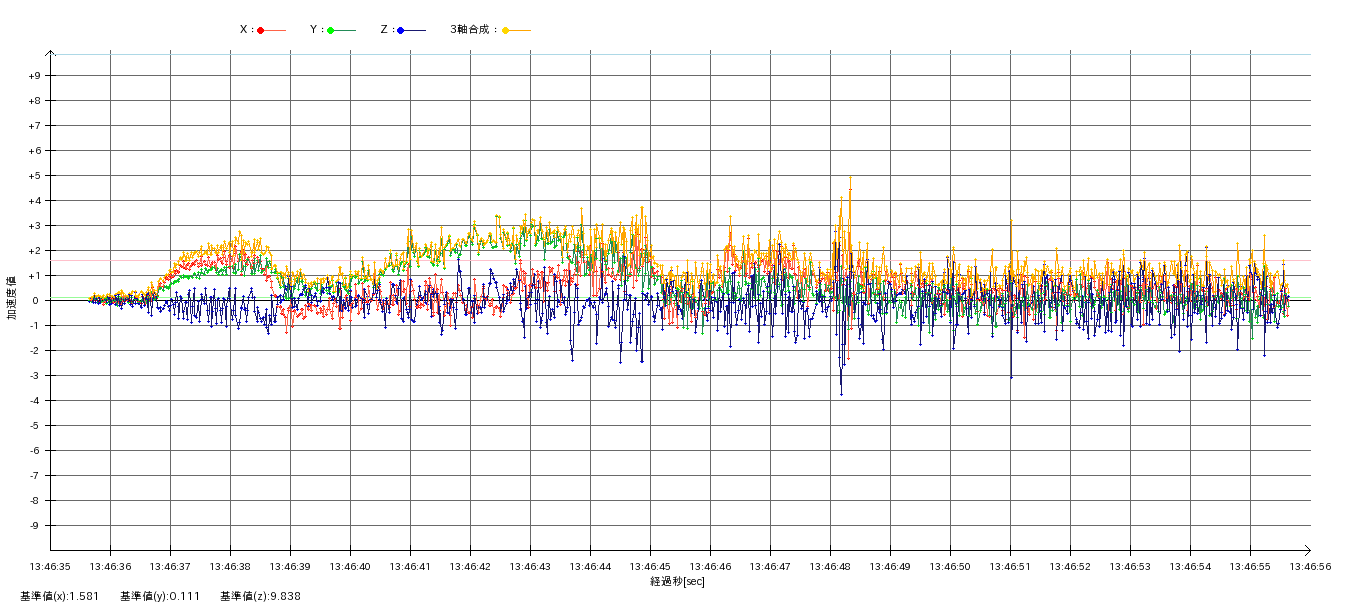Screen dimensions: 1350x610
Task: Click the blue Z series legend marker
Action: click(401, 30)
